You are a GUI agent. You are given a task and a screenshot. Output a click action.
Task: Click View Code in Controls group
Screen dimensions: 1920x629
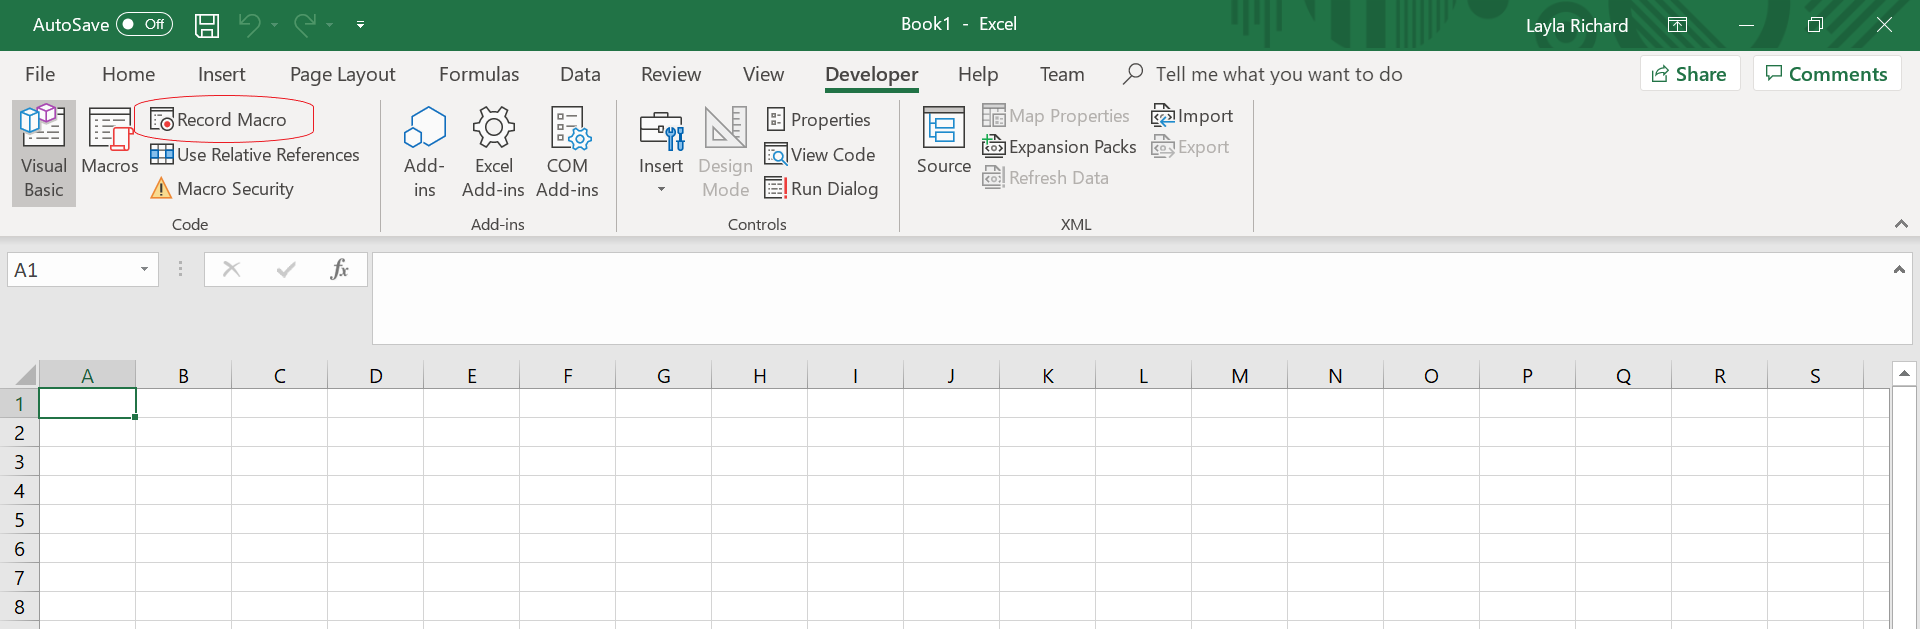820,155
